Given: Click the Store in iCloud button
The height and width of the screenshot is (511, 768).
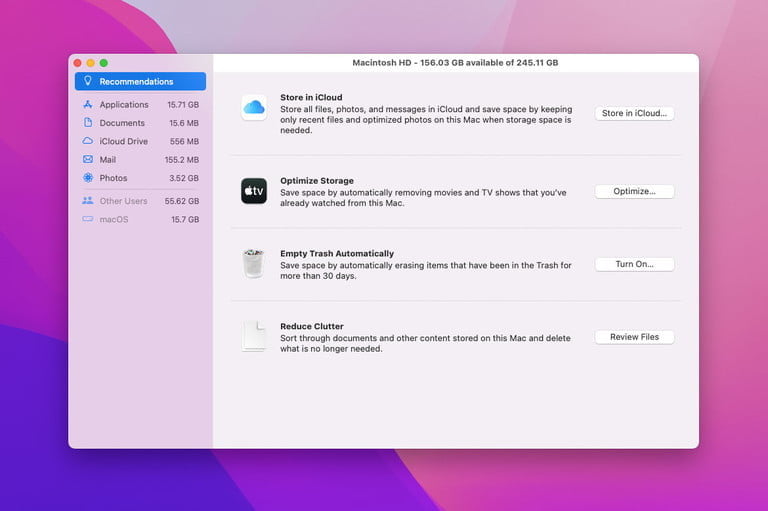Looking at the screenshot, I should tap(634, 113).
